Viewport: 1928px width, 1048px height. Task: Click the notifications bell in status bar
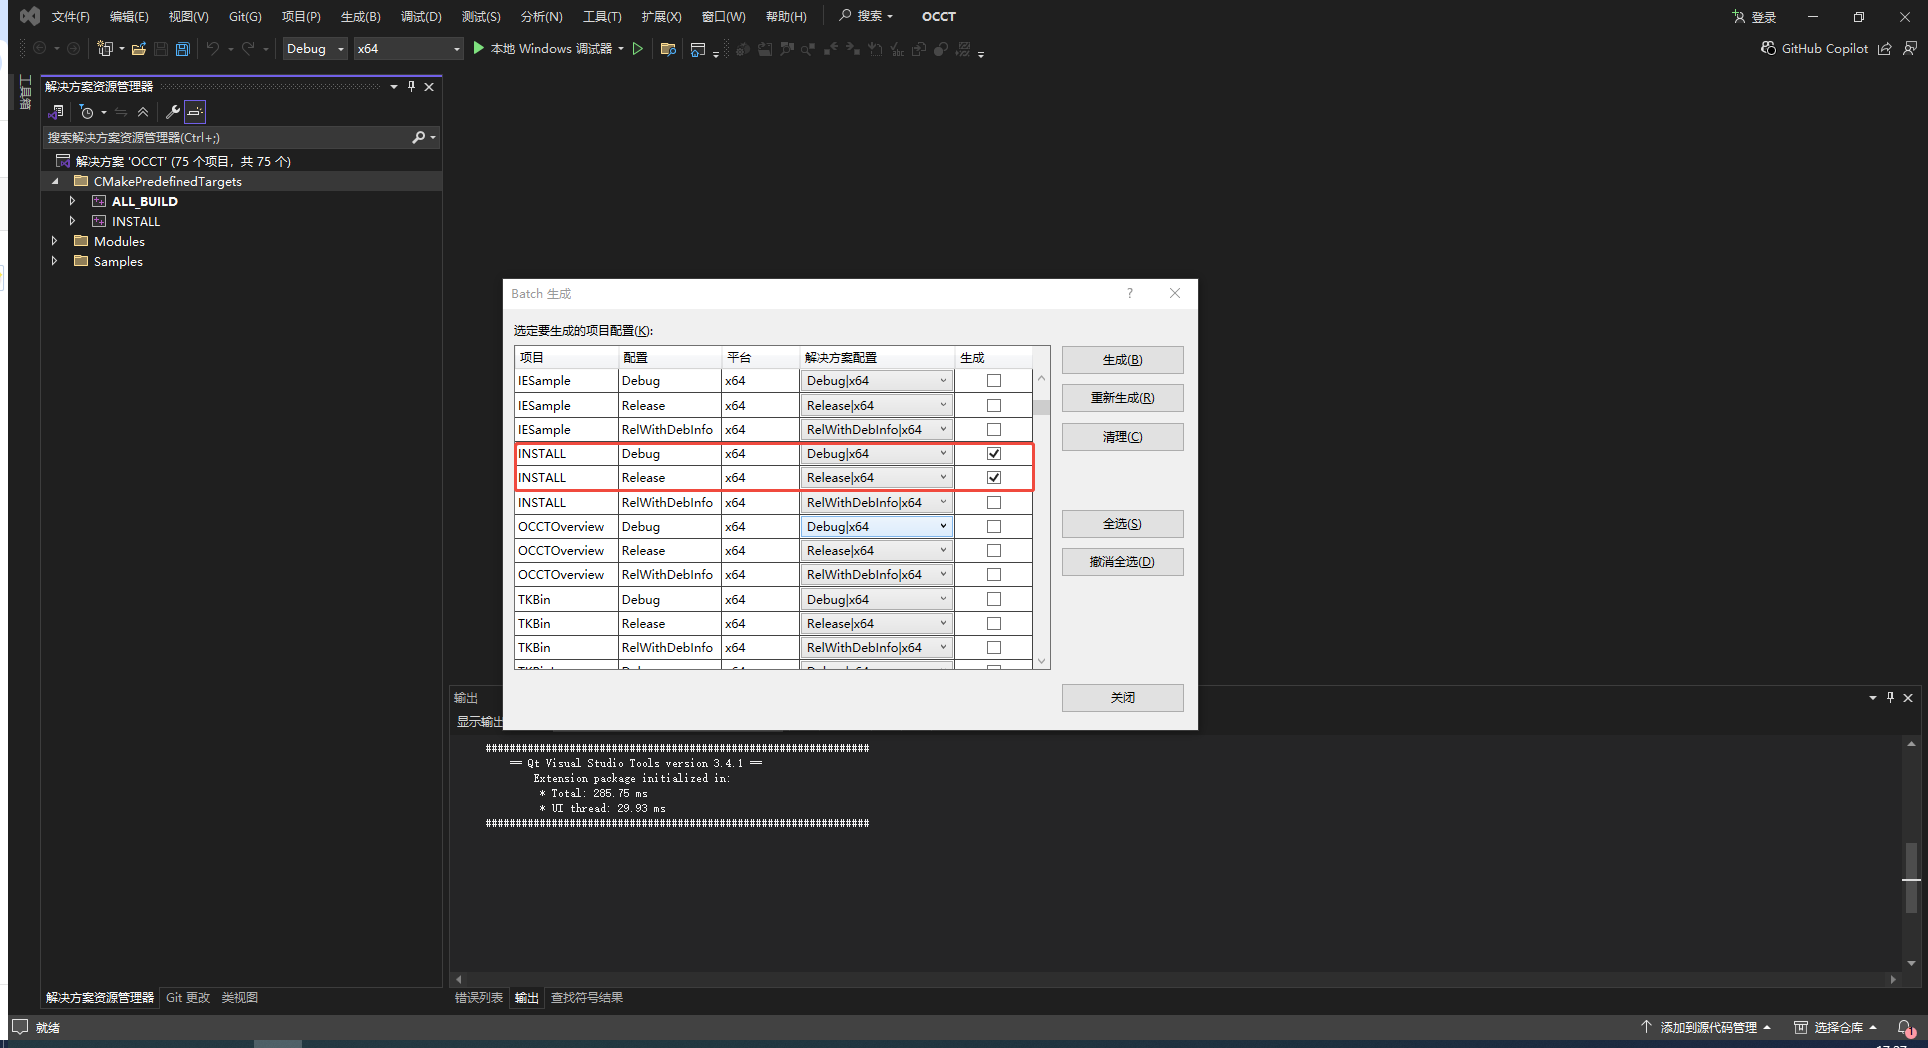[1905, 1027]
